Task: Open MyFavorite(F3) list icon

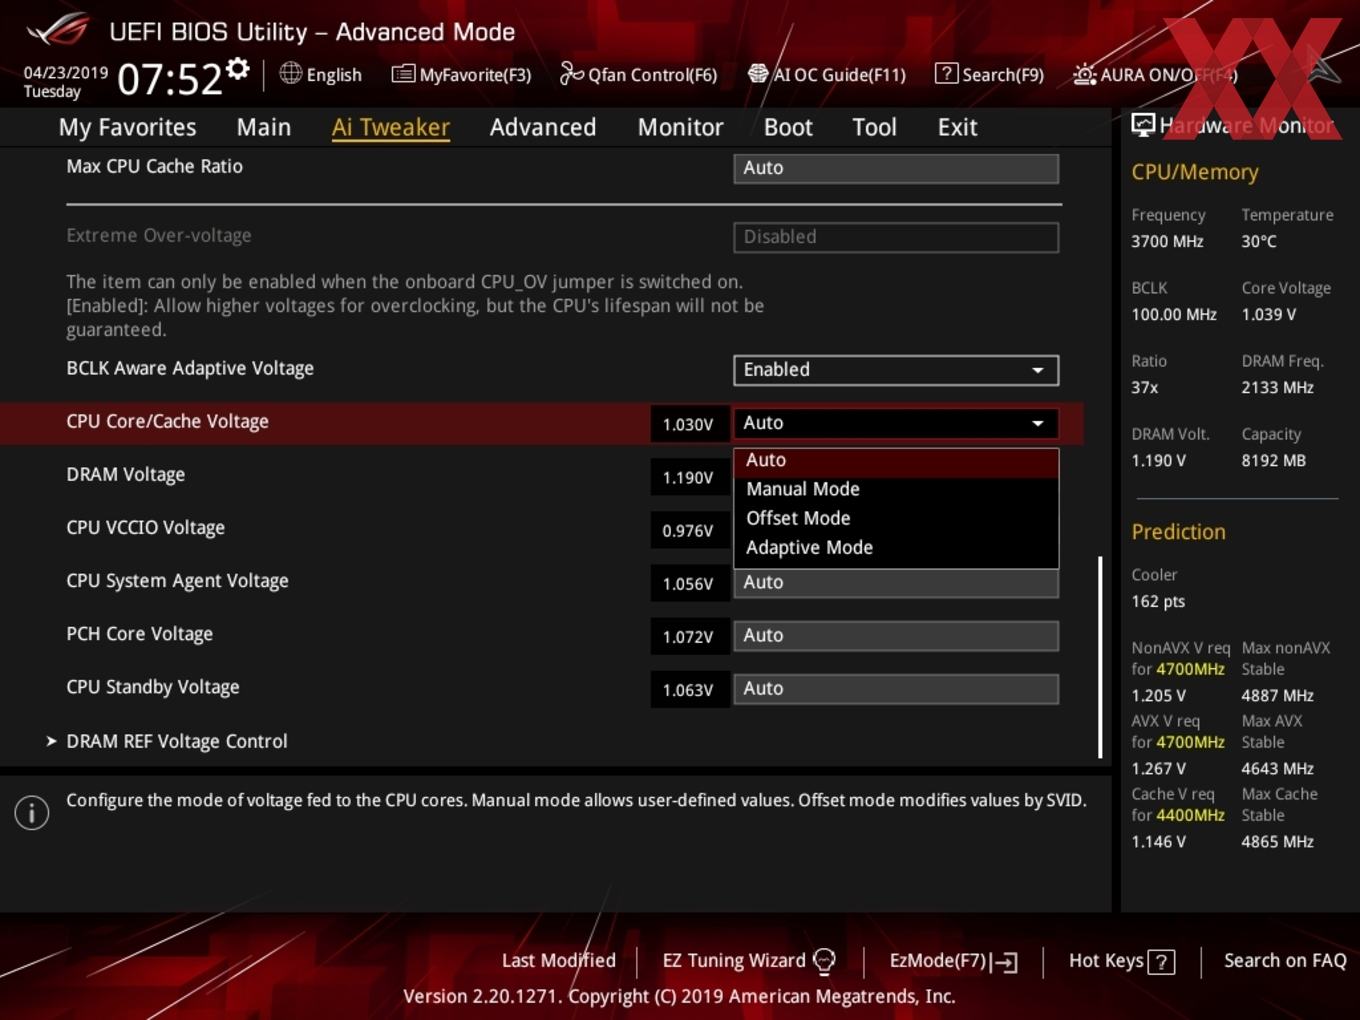Action: point(403,73)
